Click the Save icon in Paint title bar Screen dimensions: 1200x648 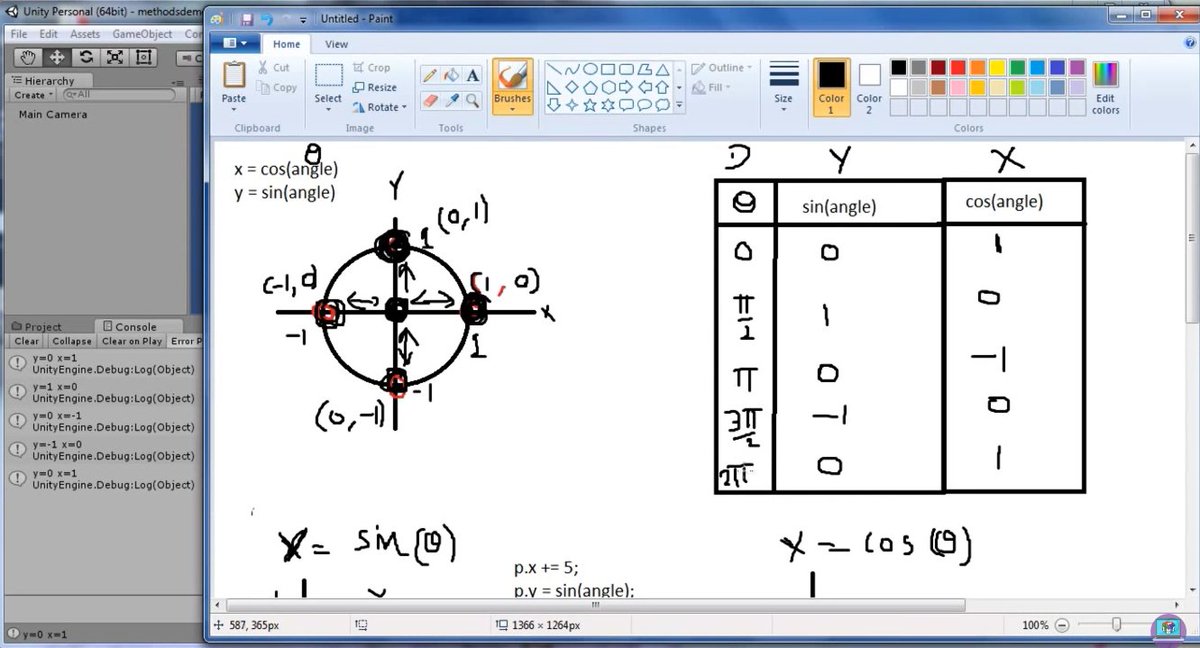[x=247, y=18]
